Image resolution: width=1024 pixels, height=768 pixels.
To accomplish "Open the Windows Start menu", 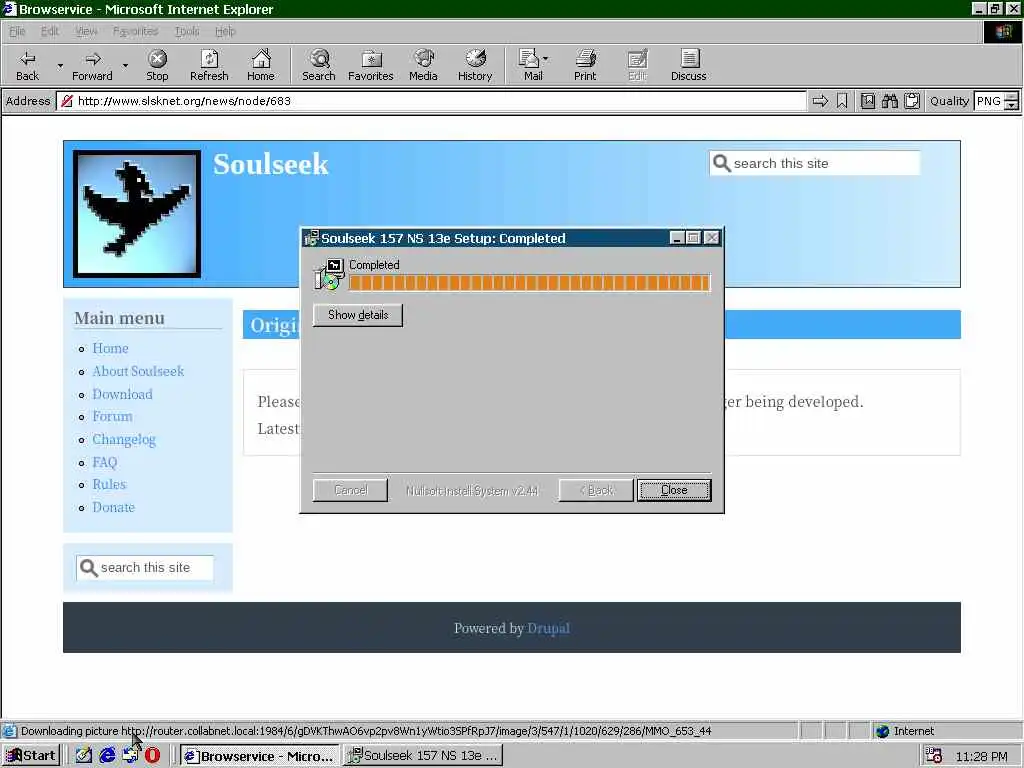I will (x=31, y=756).
